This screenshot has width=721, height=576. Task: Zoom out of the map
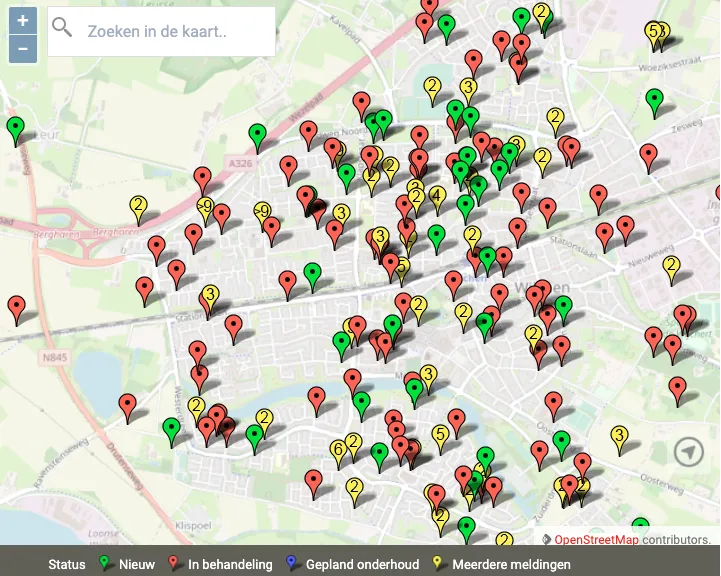(23, 48)
